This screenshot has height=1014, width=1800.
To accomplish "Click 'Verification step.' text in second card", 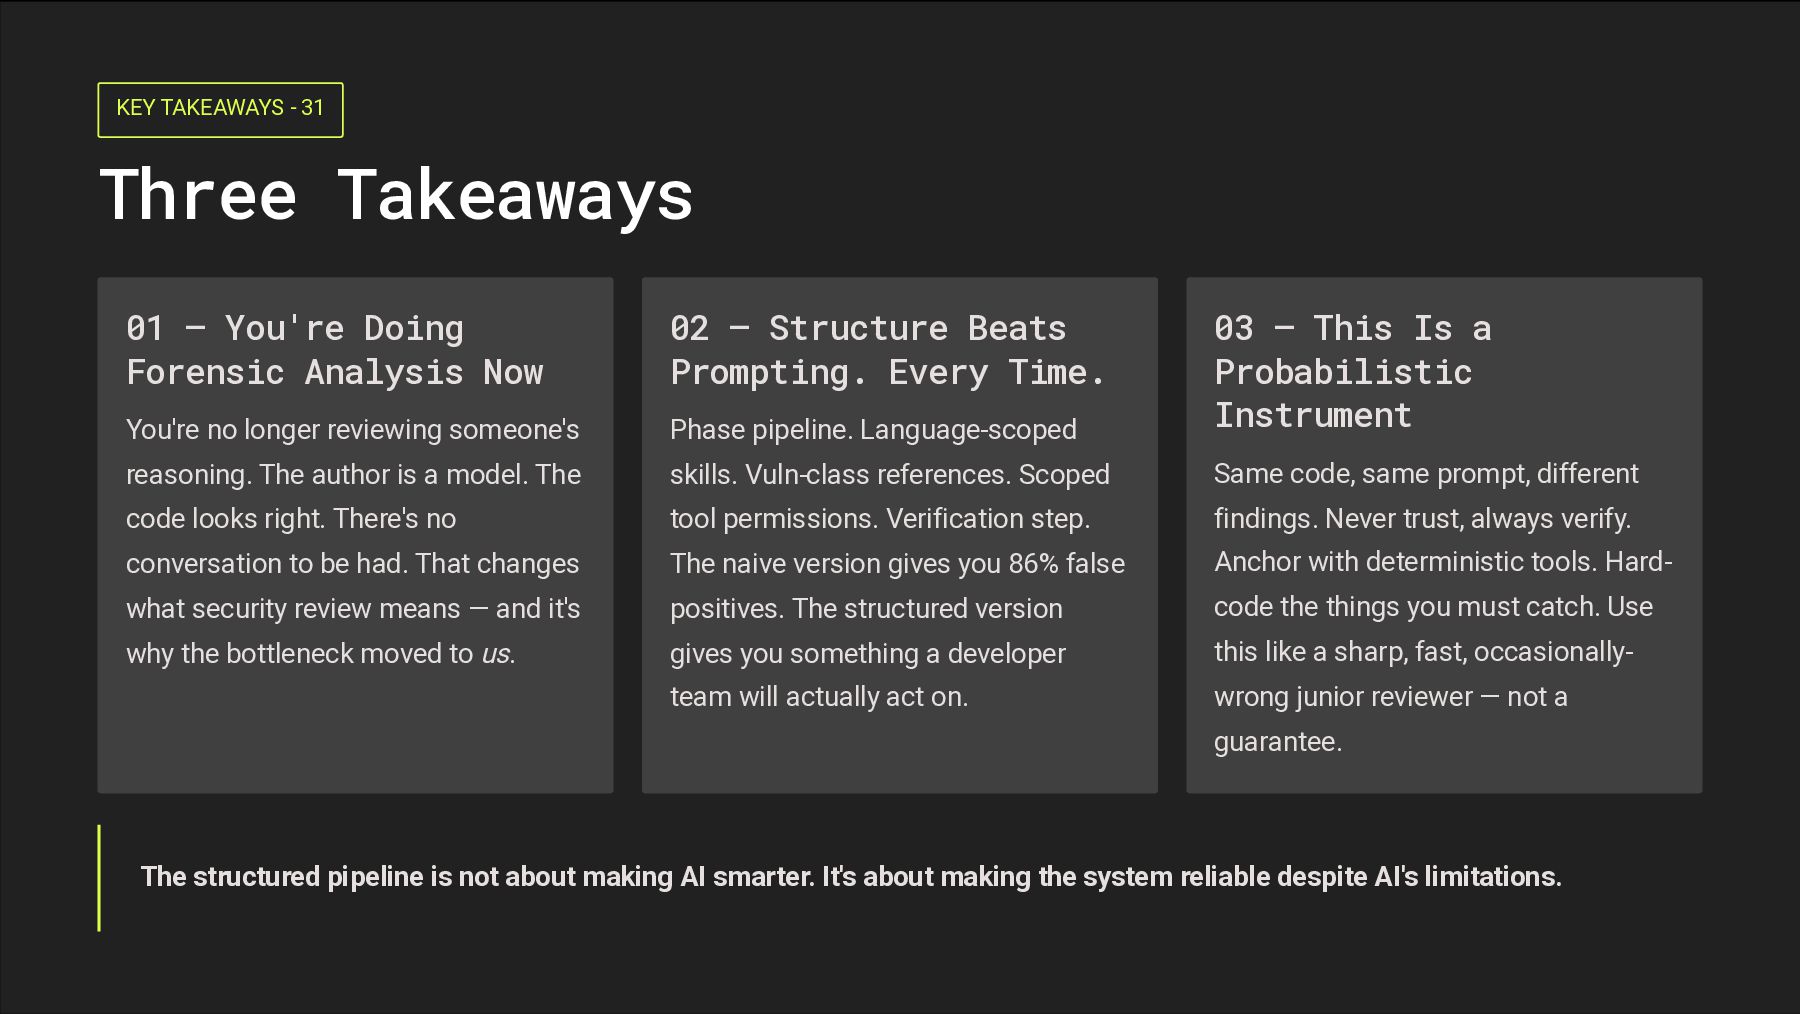I will pyautogui.click(x=988, y=519).
